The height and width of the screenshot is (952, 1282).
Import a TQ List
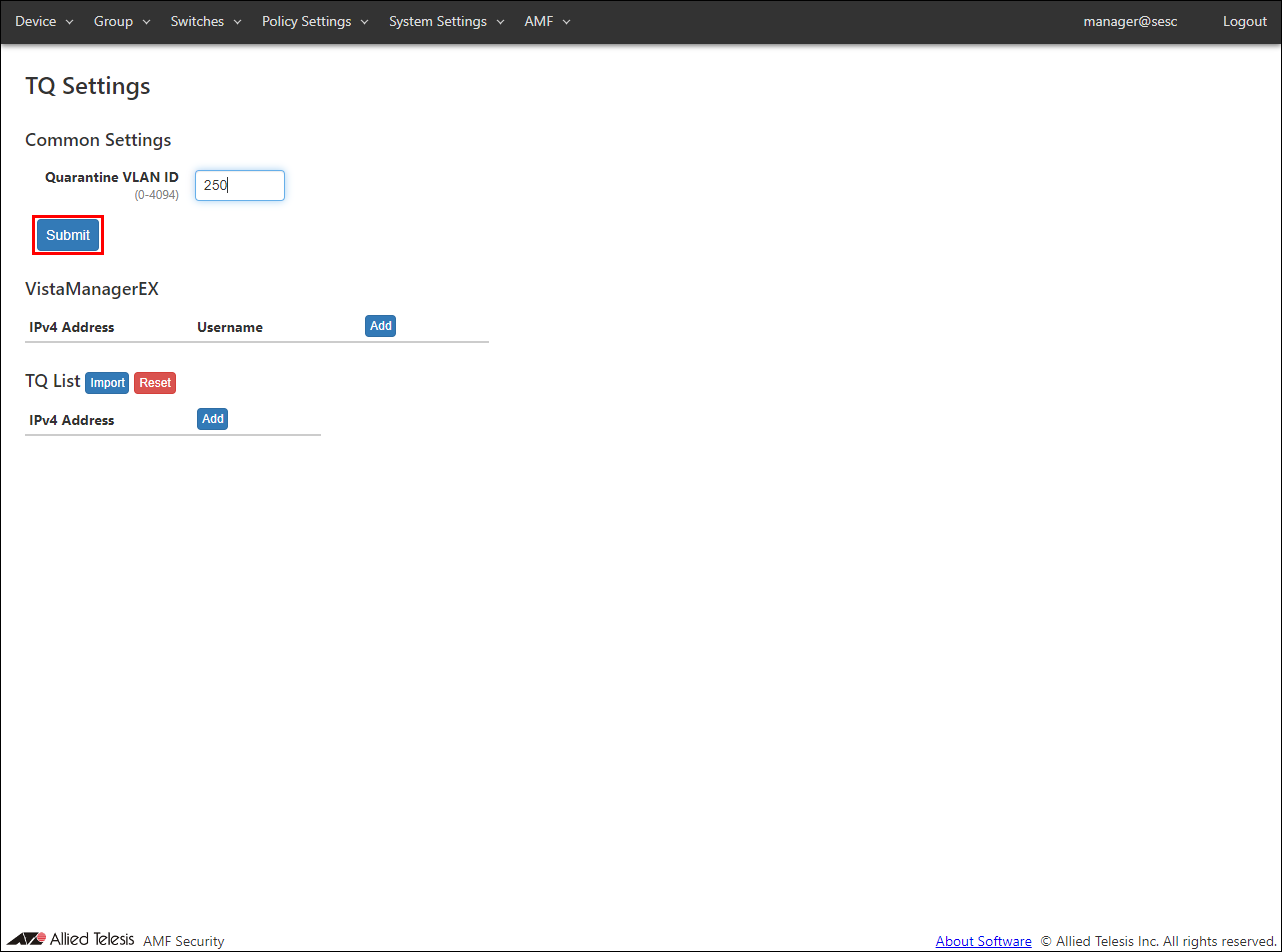[x=107, y=383]
